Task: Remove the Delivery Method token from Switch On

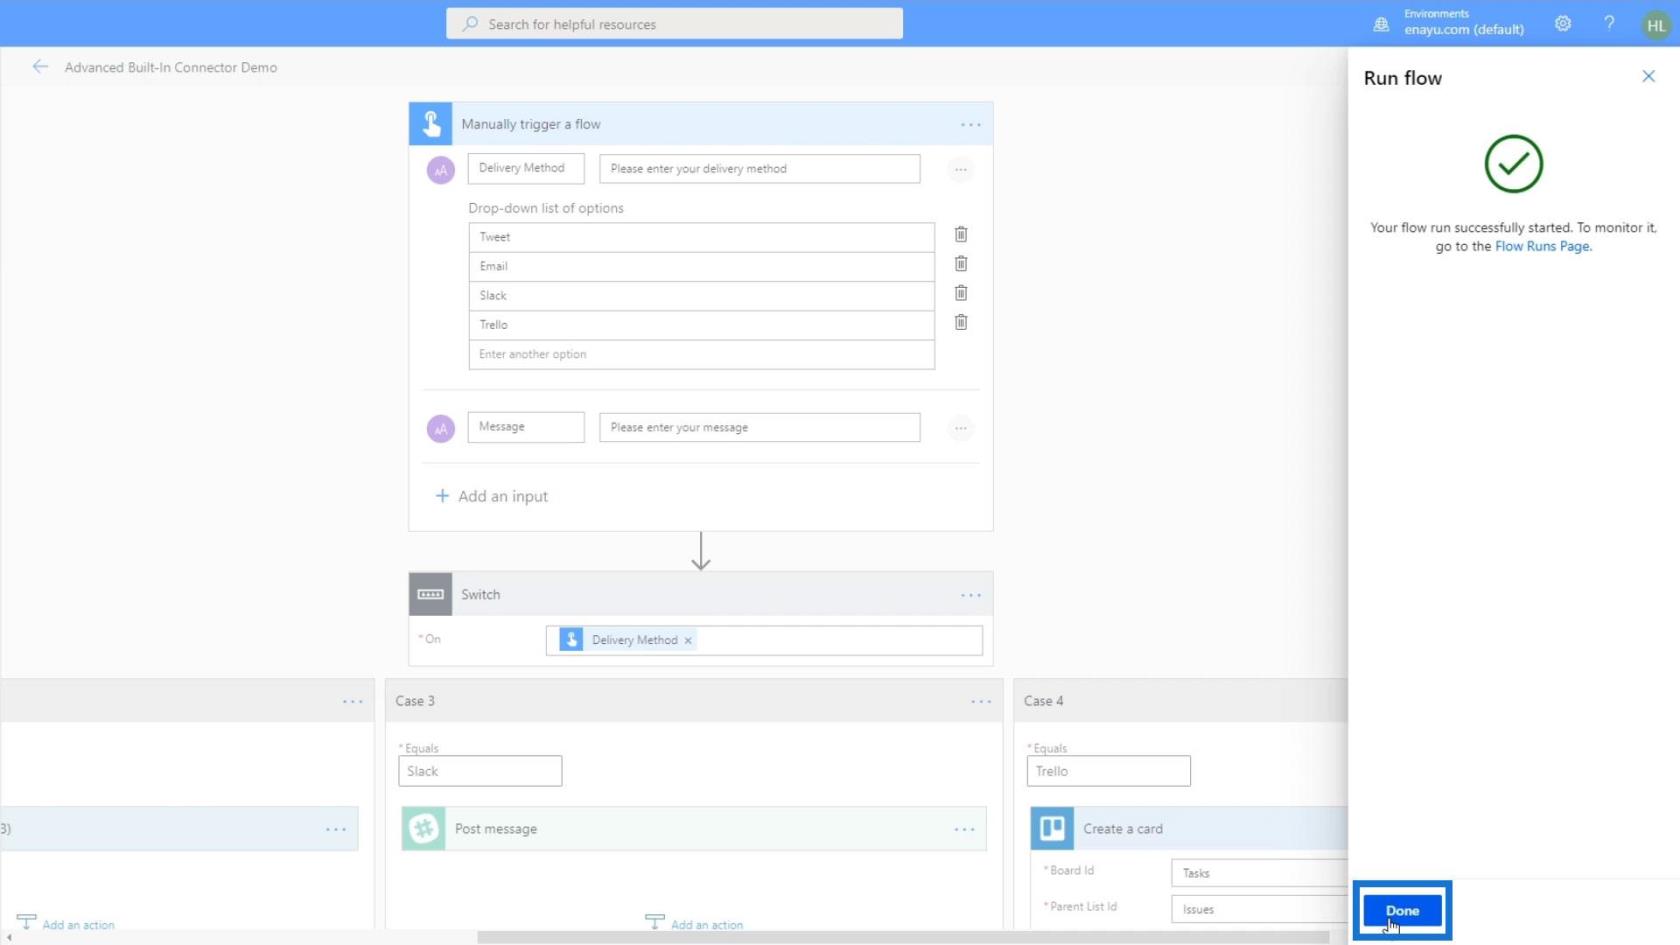Action: point(688,641)
